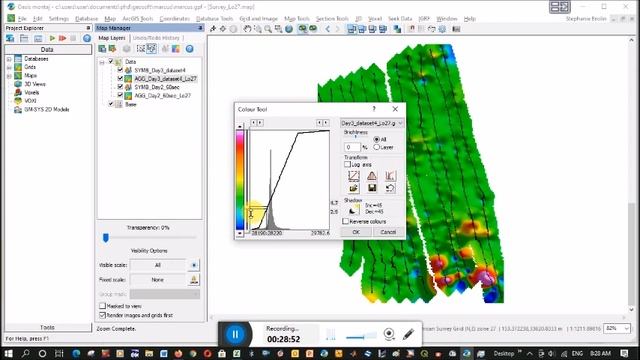Pause the screen recording
This screenshot has height=360, width=640.
tap(235, 334)
